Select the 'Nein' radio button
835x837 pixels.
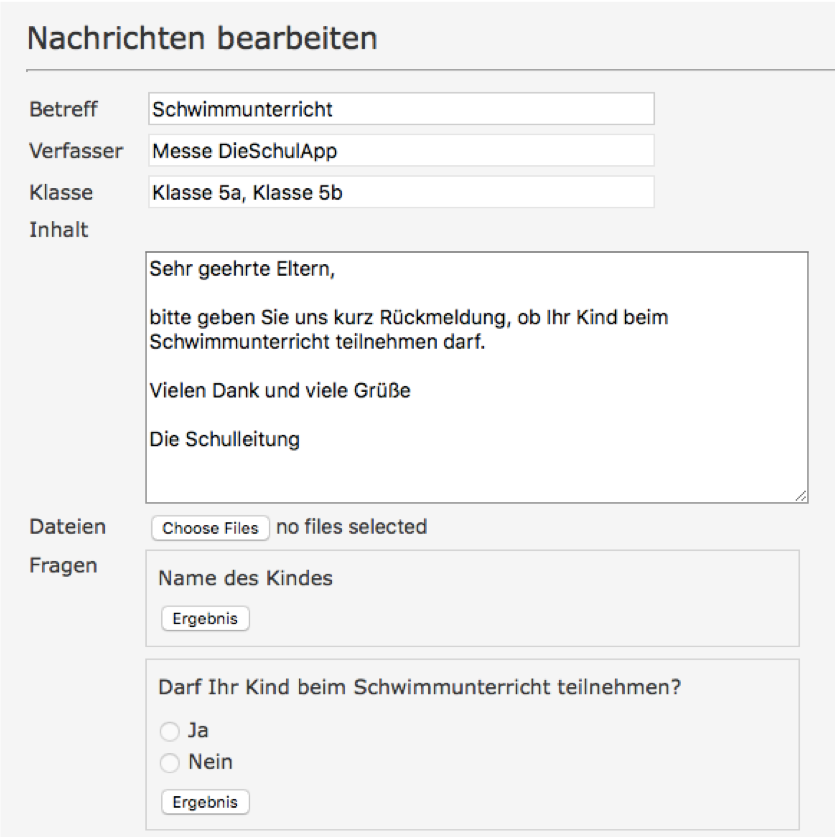(170, 762)
